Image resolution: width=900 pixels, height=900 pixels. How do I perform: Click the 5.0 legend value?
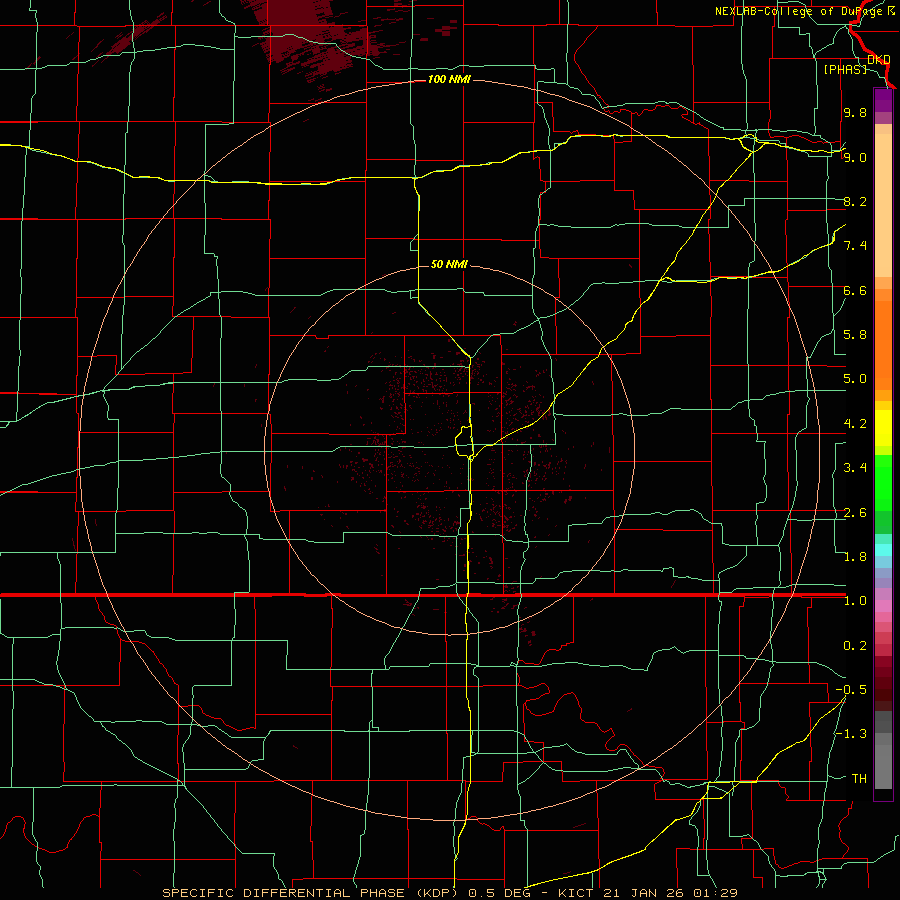click(855, 379)
